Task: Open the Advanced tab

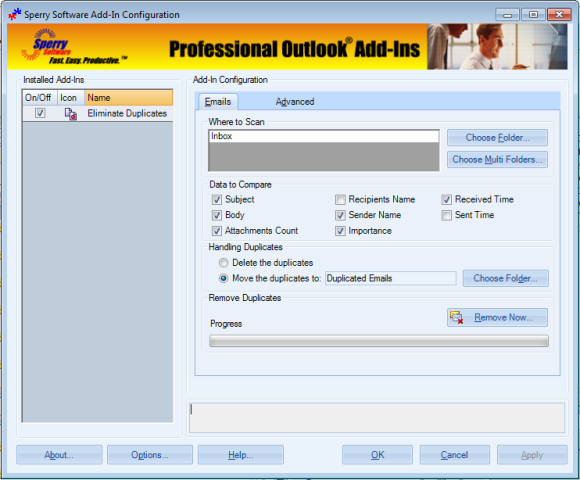Action: click(x=295, y=102)
